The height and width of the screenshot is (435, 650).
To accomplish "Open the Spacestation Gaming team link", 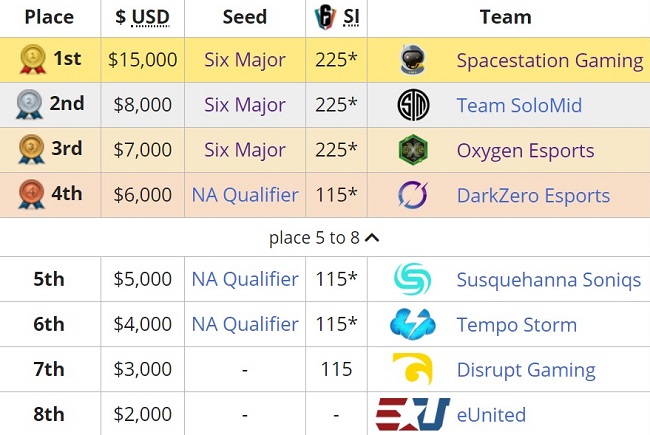I will click(x=550, y=61).
